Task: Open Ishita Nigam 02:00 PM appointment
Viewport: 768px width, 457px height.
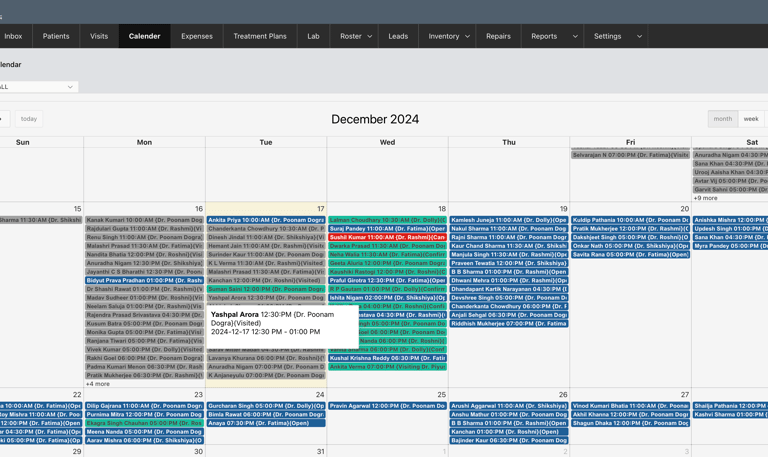Action: (x=387, y=298)
